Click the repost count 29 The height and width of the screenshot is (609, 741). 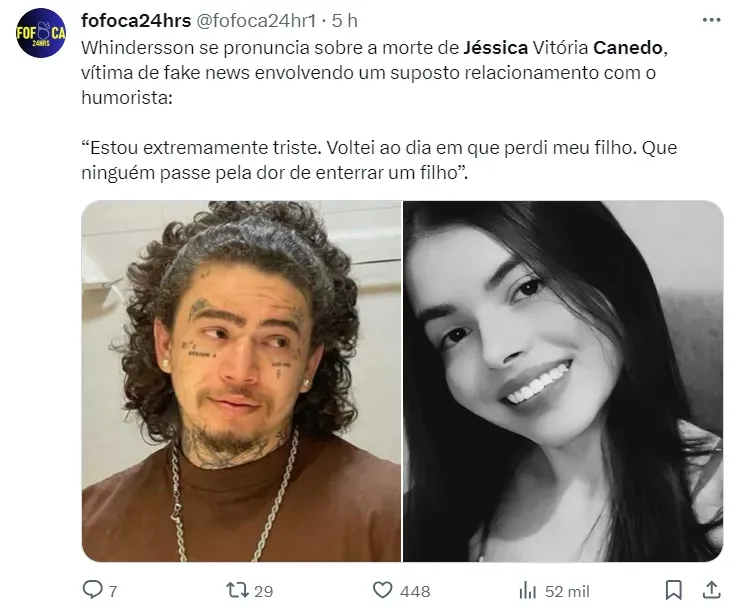click(x=264, y=591)
